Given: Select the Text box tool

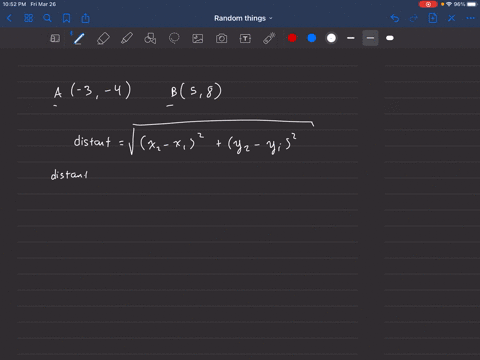Looking at the screenshot, I should tap(245, 38).
